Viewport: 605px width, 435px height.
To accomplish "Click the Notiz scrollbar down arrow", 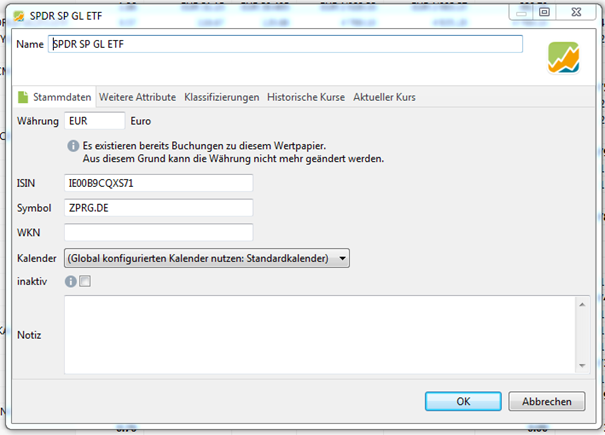I will pyautogui.click(x=582, y=365).
